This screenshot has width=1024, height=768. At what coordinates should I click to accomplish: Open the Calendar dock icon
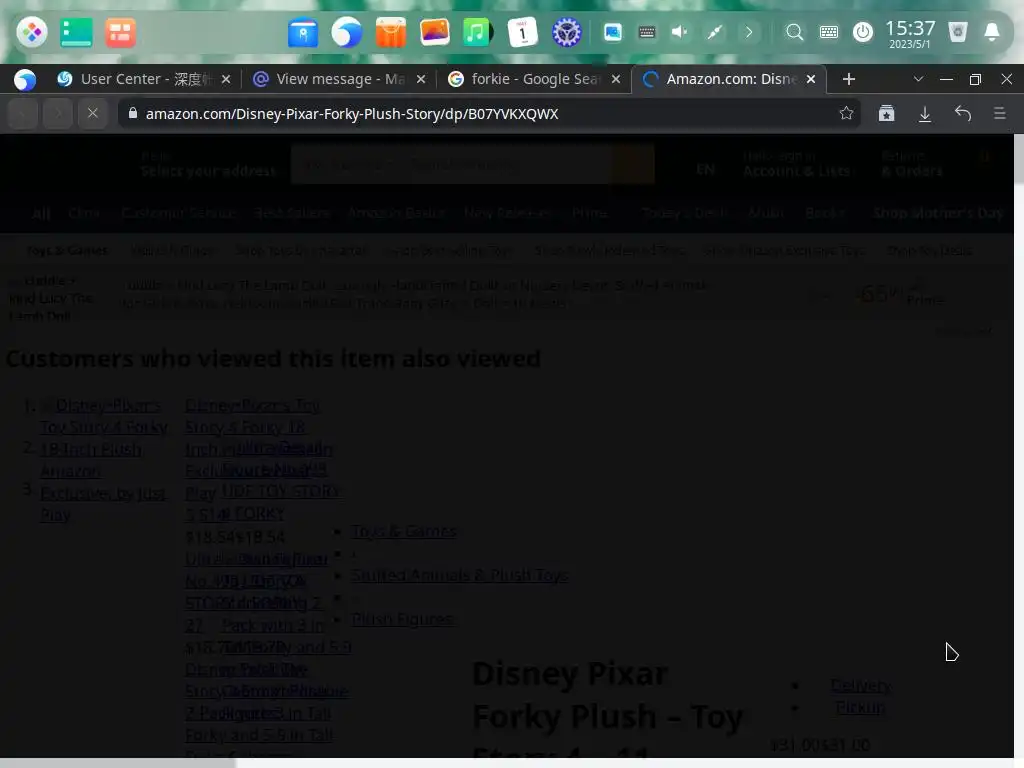pyautogui.click(x=522, y=32)
